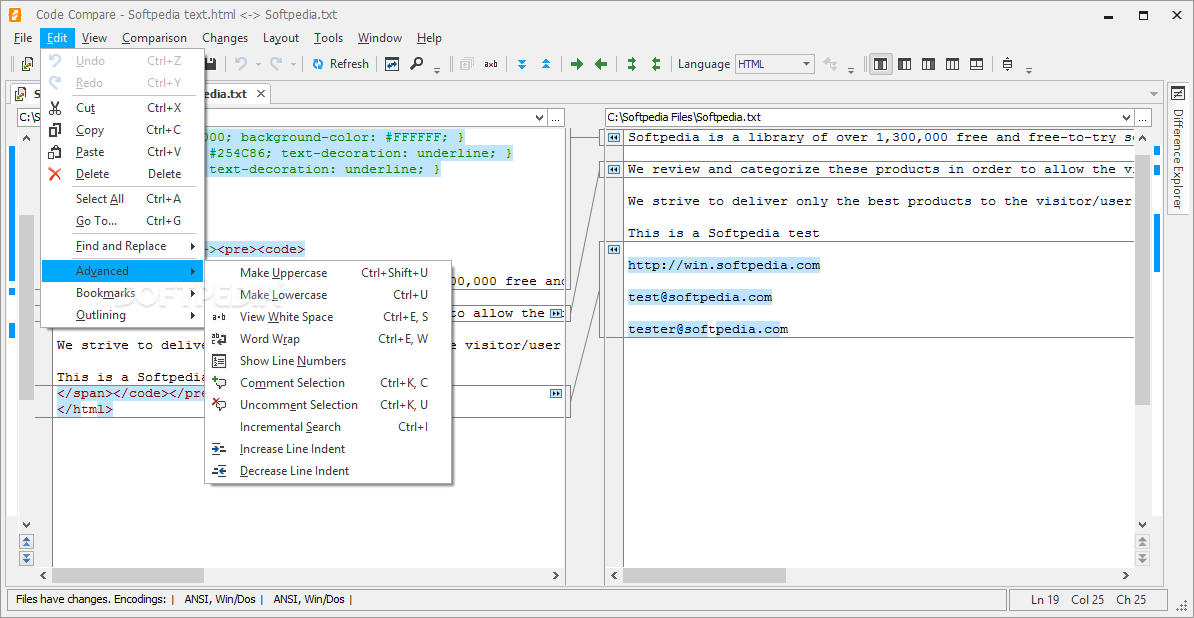Open the toolbar overflow arrow after the Find icon
Screen dimensions: 1194x618
coord(437,69)
